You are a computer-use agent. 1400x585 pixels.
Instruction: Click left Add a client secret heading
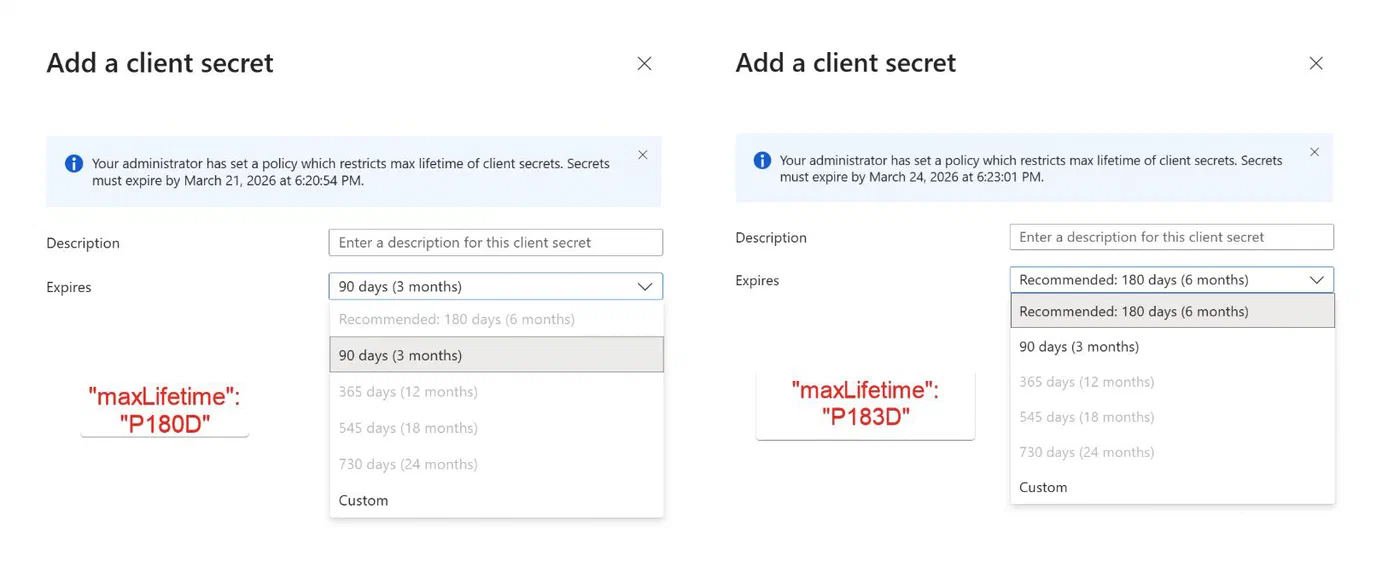(160, 63)
